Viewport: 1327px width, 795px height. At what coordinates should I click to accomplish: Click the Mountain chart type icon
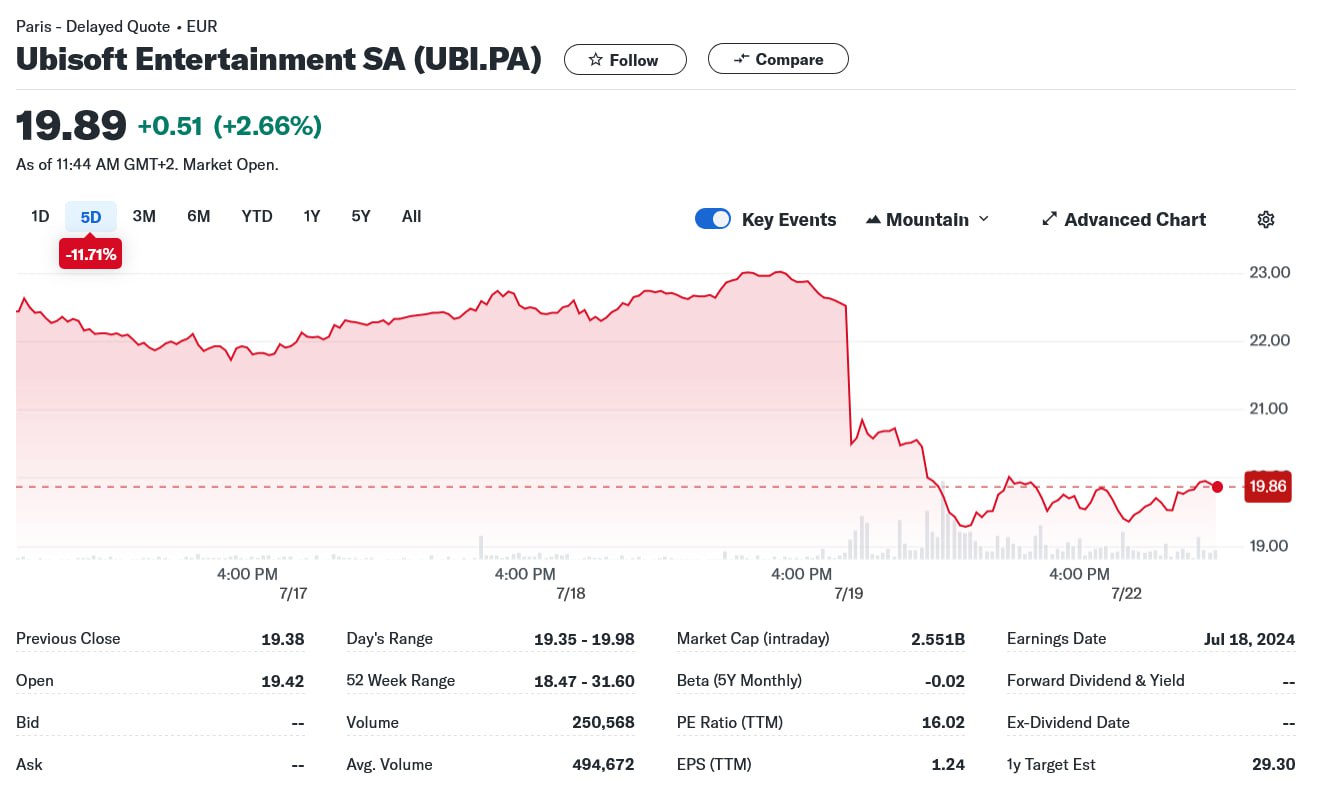point(873,219)
